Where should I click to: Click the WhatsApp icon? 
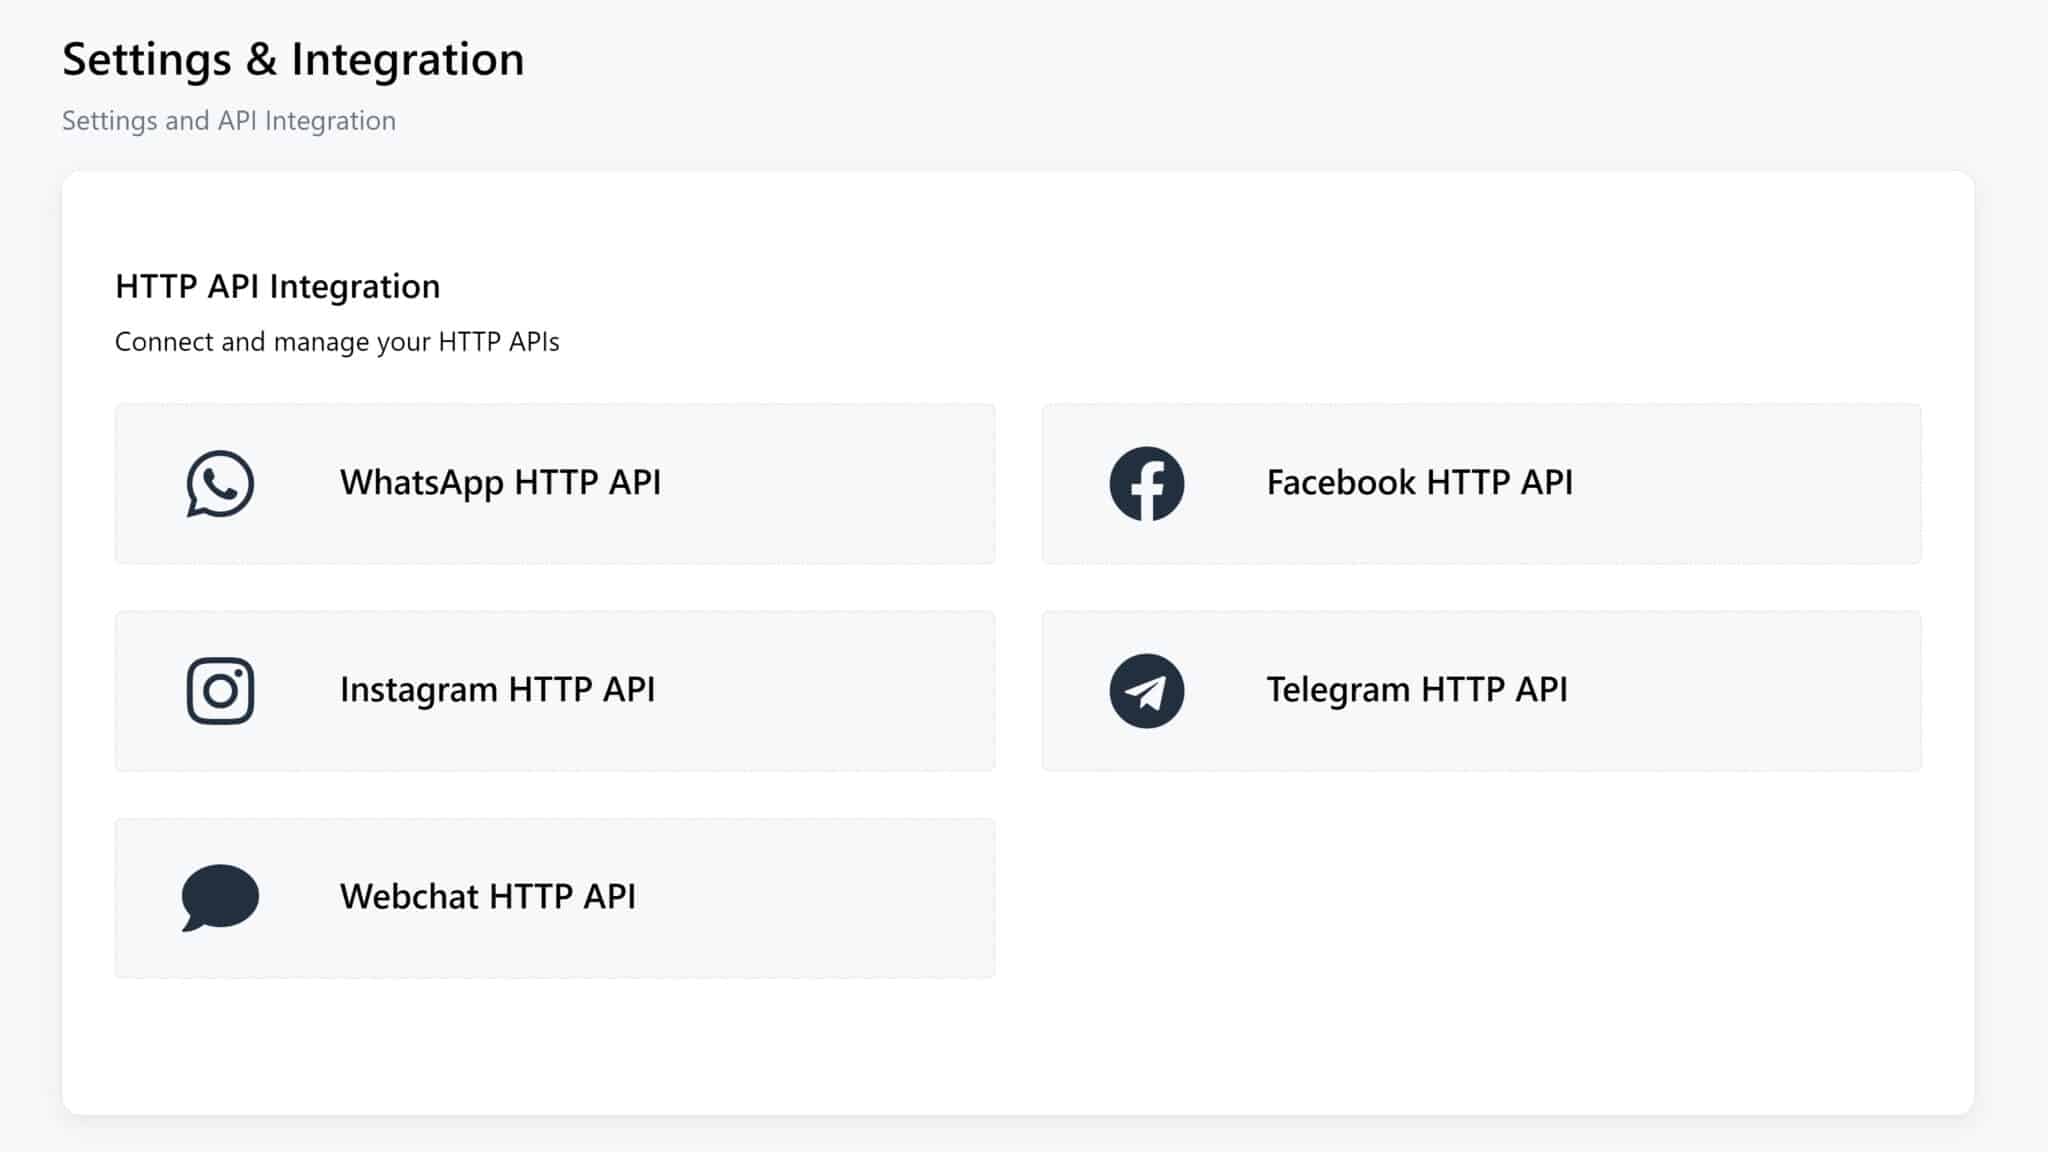(218, 483)
